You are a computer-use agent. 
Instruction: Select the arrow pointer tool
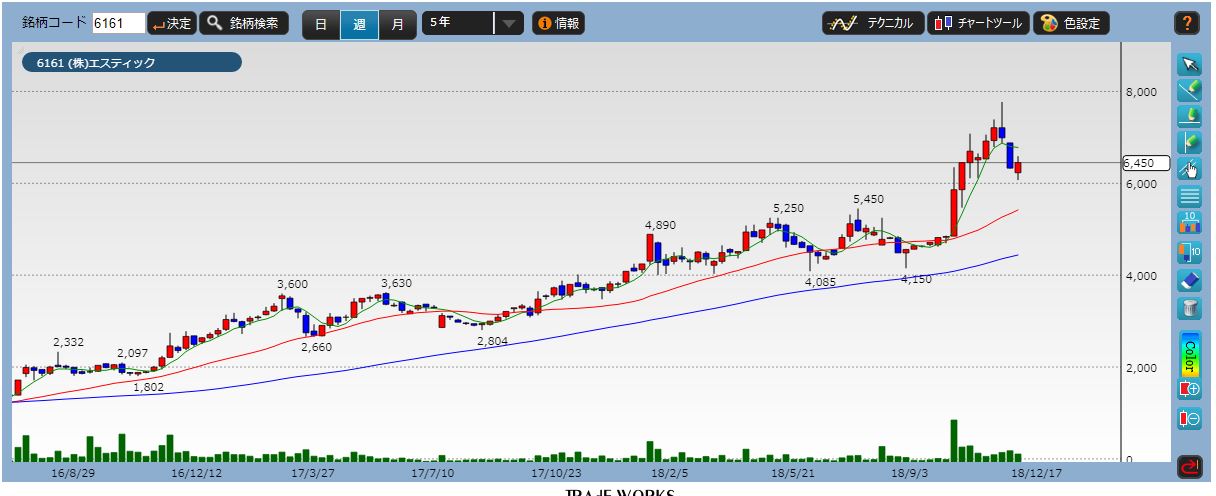point(1189,65)
